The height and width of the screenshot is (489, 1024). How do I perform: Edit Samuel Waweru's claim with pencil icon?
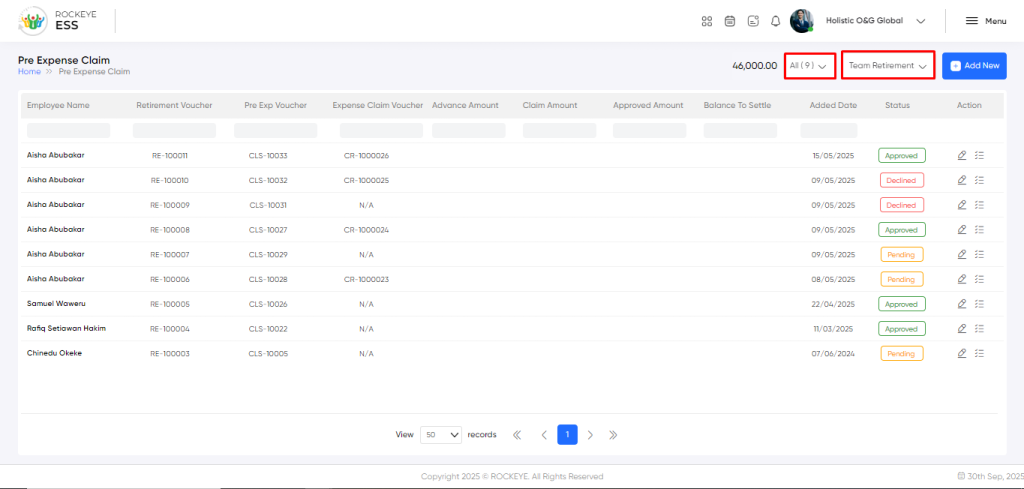[x=962, y=304]
